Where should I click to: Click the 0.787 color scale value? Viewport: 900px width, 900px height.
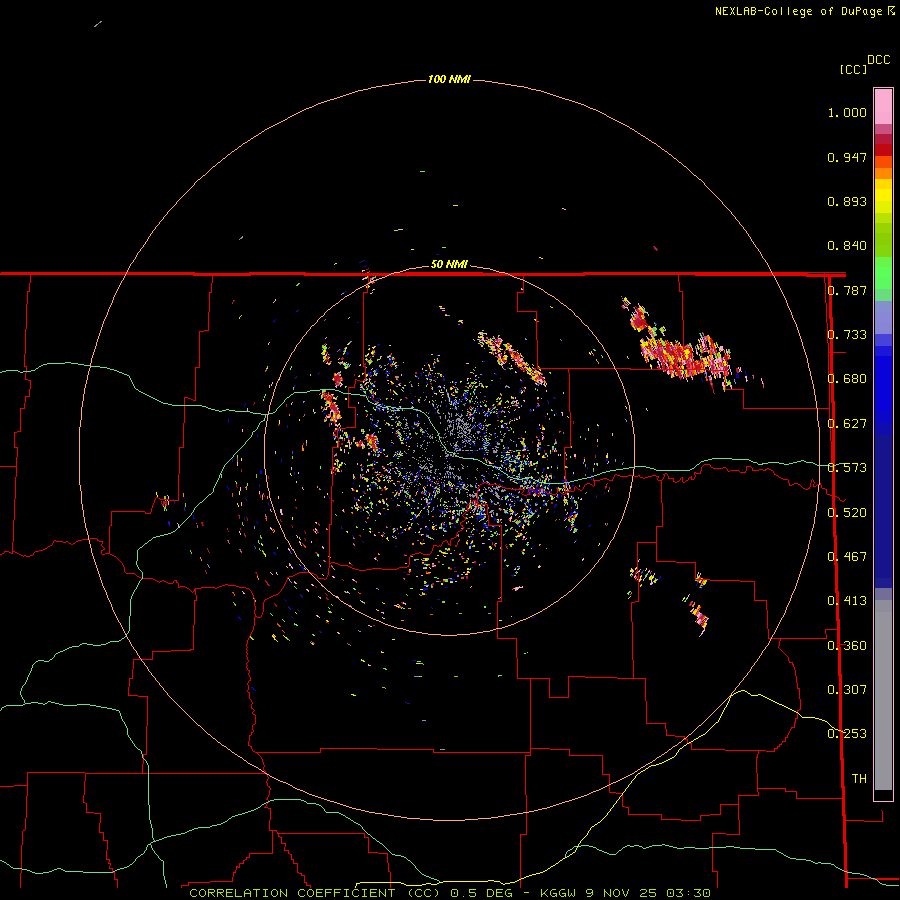847,290
